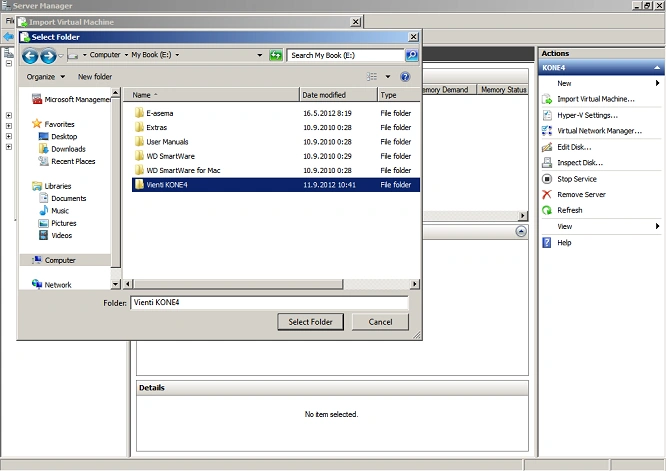Select Computer in navigation pane
The width and height of the screenshot is (666, 471).
pos(65,260)
